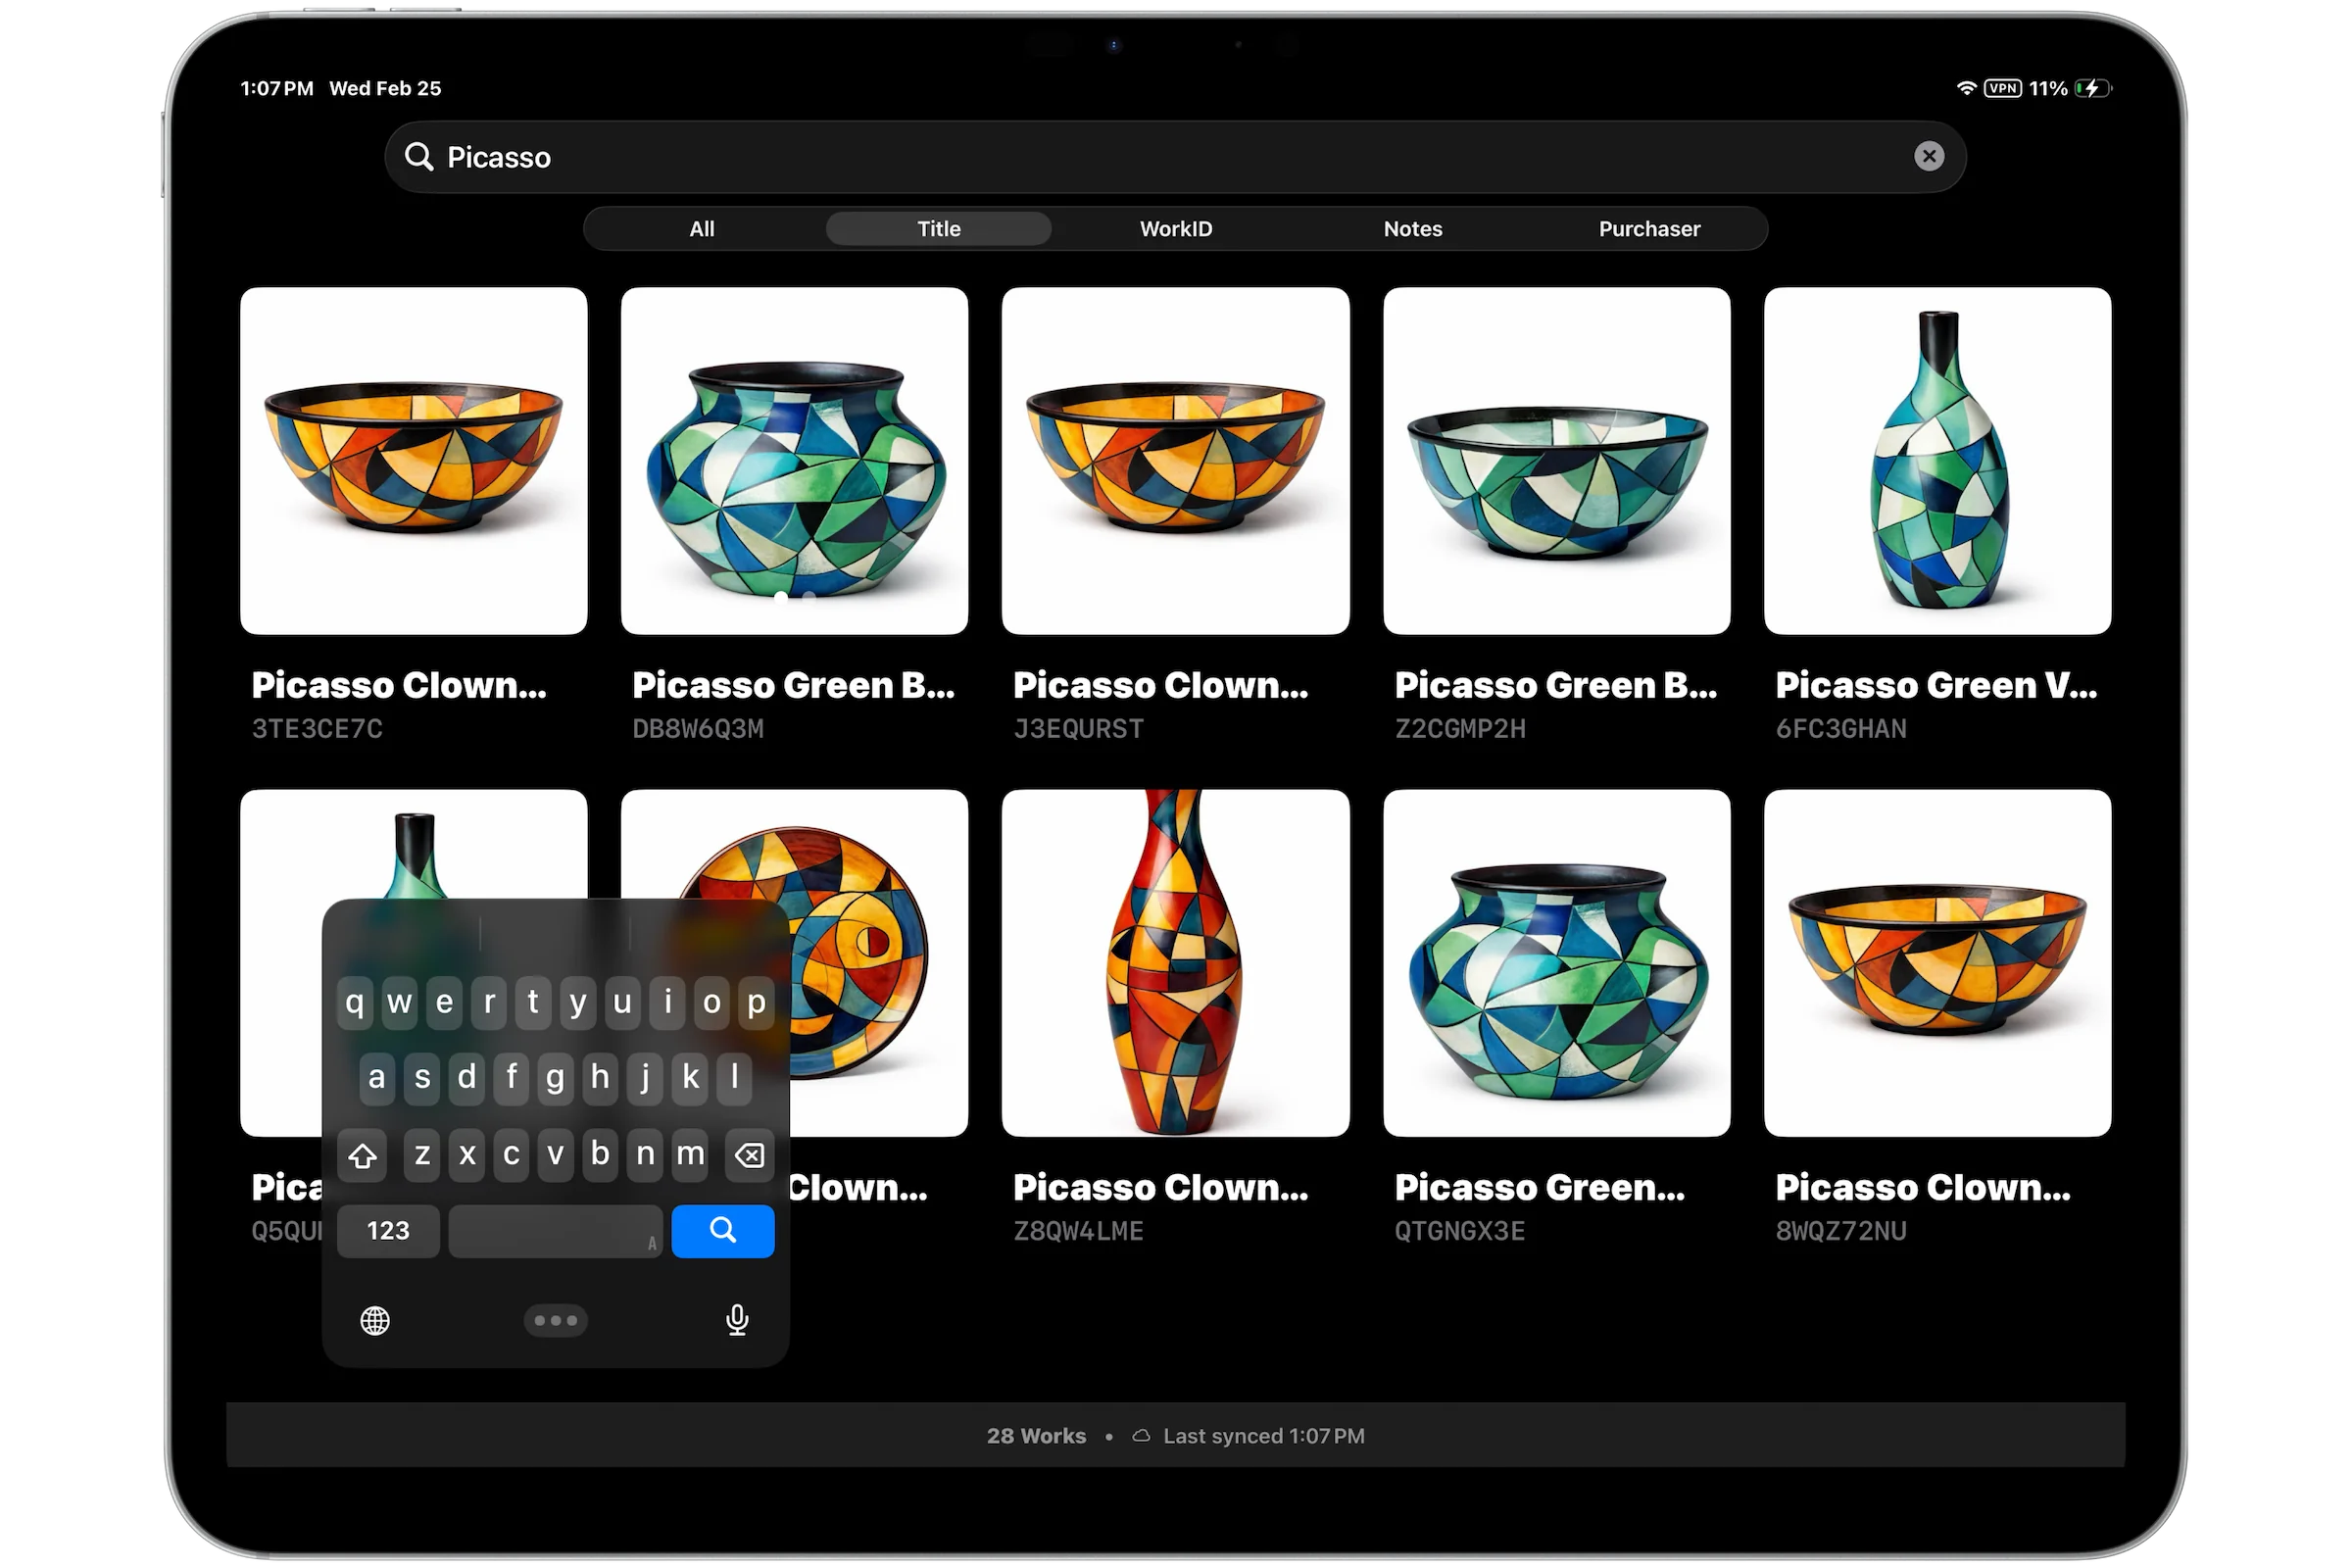
Task: Tap the three-dot keyboard handle
Action: pyautogui.click(x=556, y=1321)
